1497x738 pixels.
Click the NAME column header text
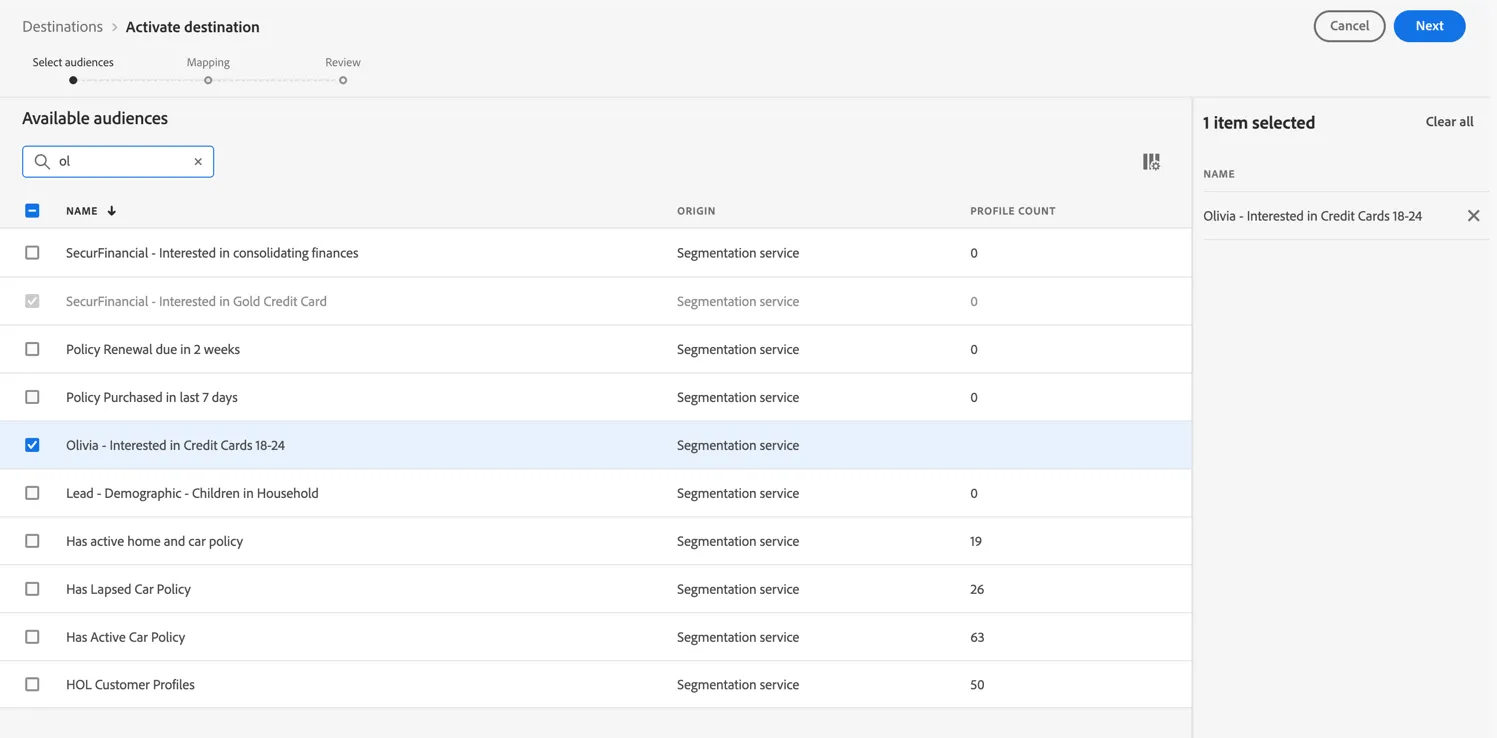tap(82, 211)
